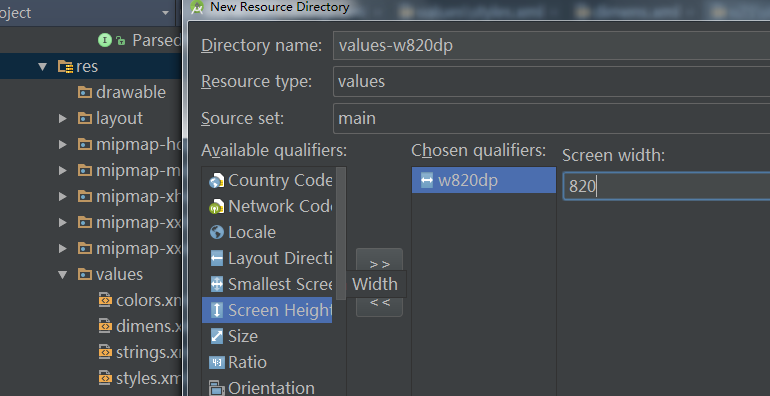
Task: Click the Country Code qualifier icon
Action: pyautogui.click(x=217, y=181)
